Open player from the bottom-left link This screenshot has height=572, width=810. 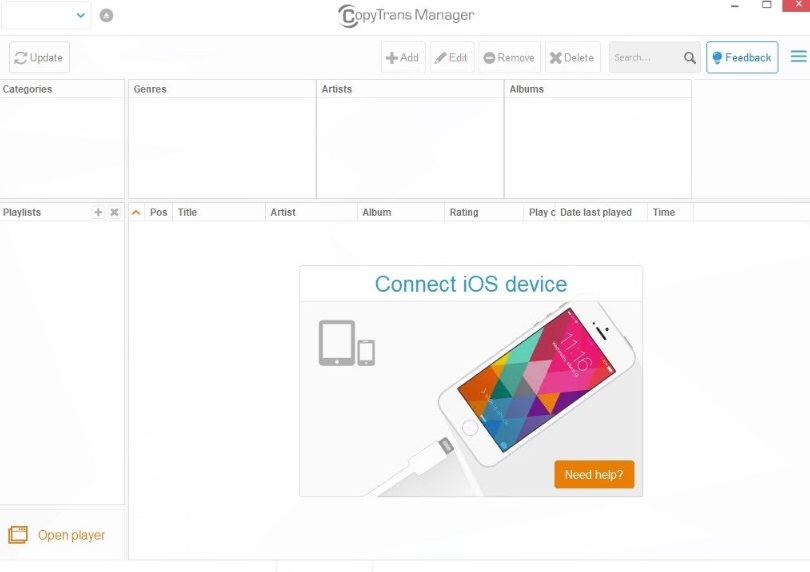pos(71,535)
